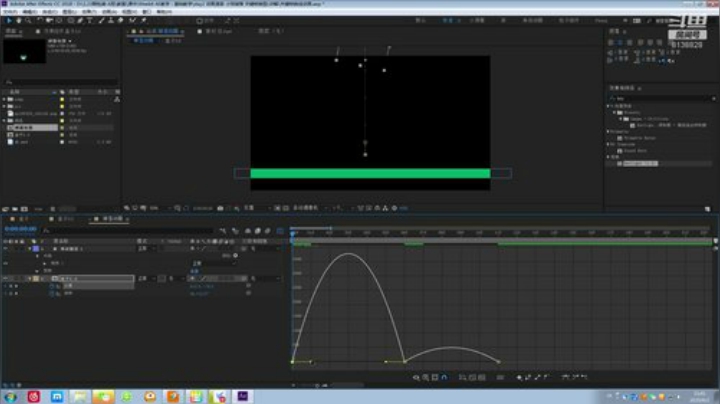Select the Puppet Pin tool
Screen dimensions: 720x404
[143, 21]
